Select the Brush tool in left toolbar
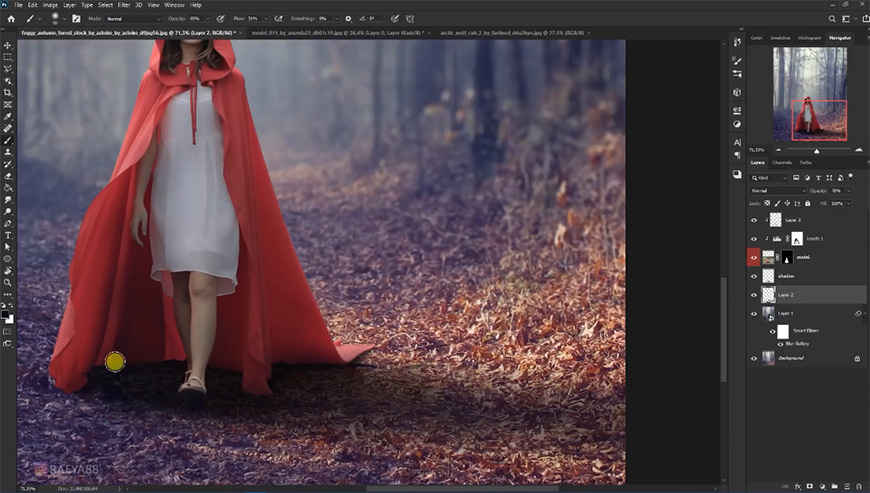 click(x=8, y=140)
